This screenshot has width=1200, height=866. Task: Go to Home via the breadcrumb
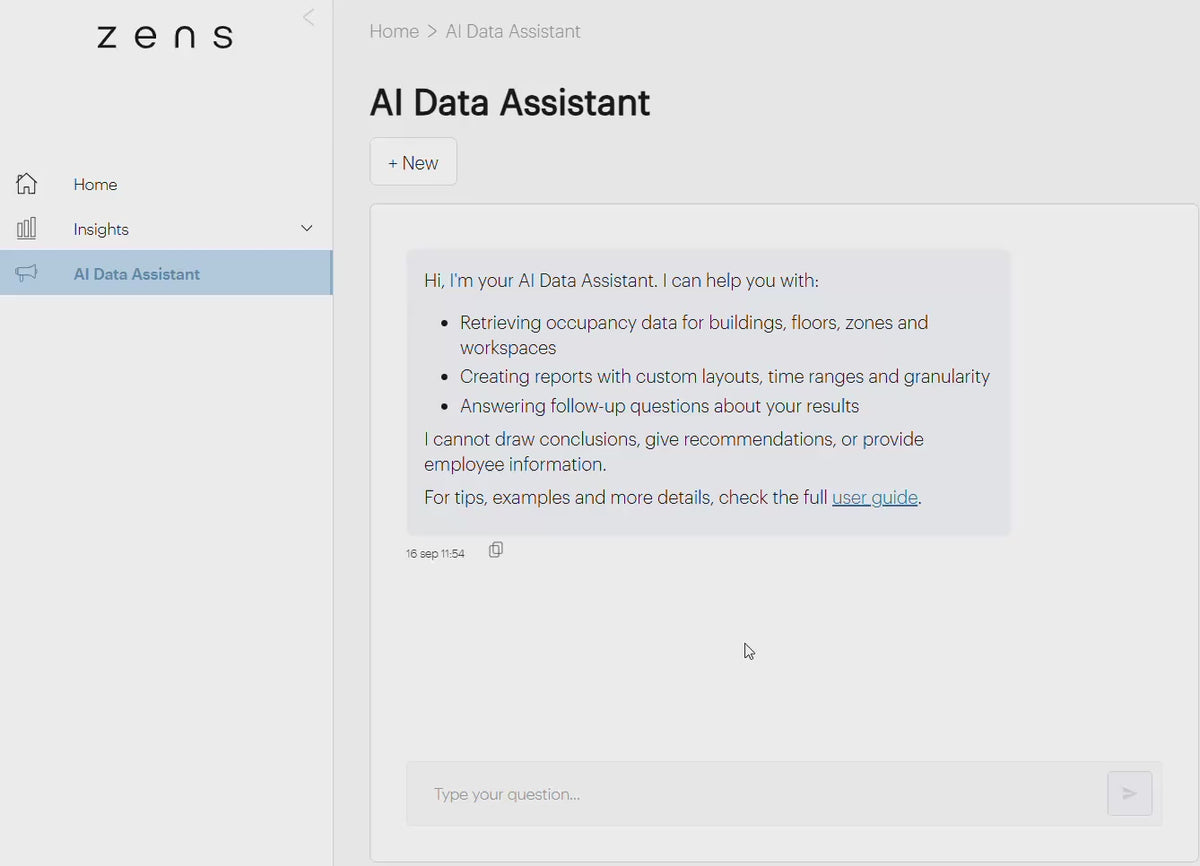[x=394, y=31]
